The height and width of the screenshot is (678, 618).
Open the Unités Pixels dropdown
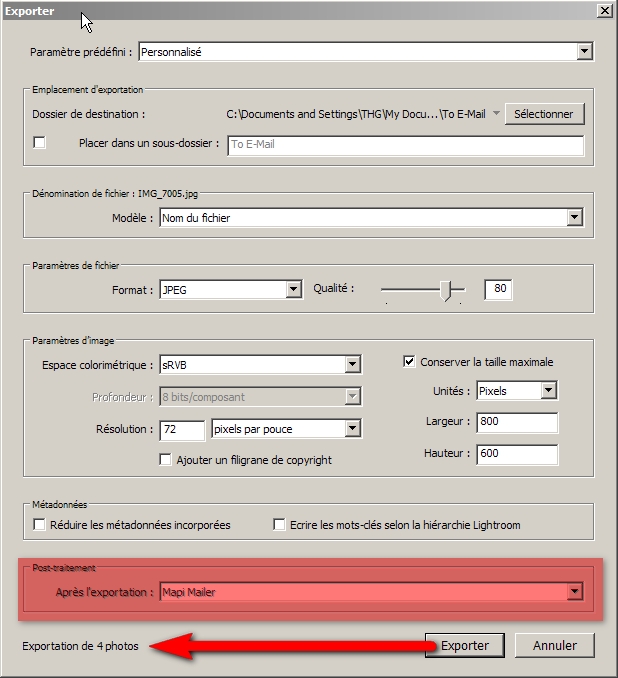click(x=517, y=390)
